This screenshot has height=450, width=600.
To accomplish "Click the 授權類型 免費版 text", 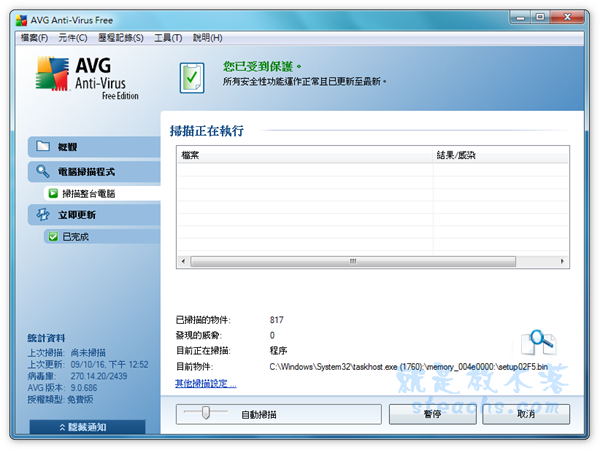I will (x=60, y=399).
